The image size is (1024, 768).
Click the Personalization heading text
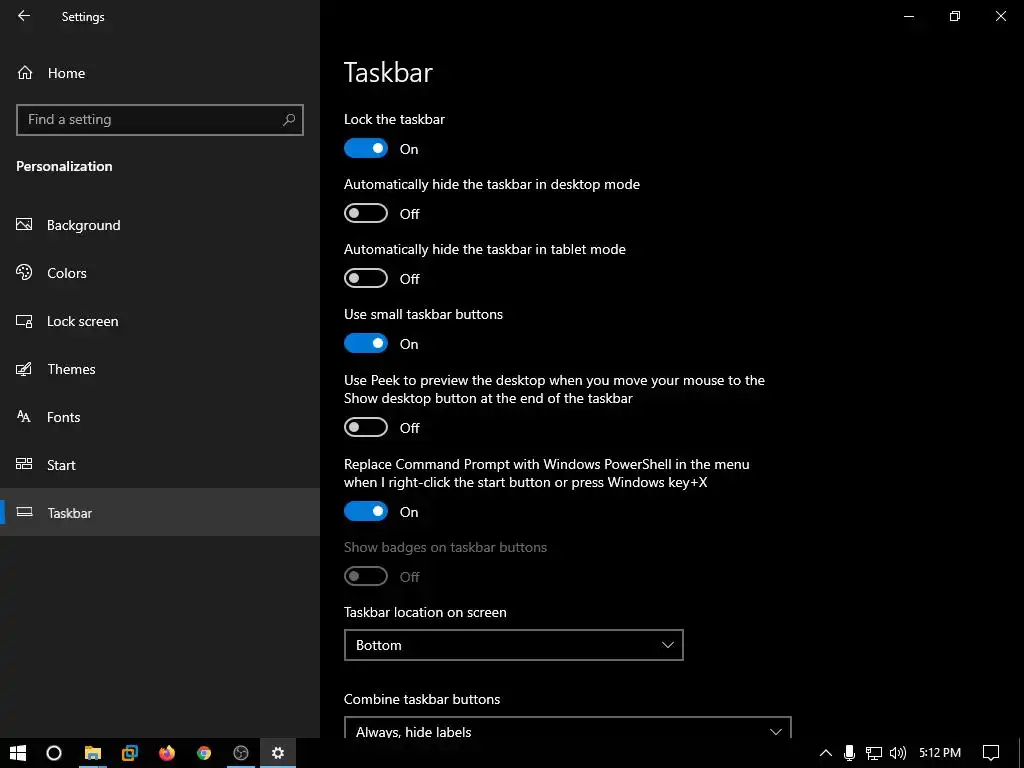click(64, 167)
